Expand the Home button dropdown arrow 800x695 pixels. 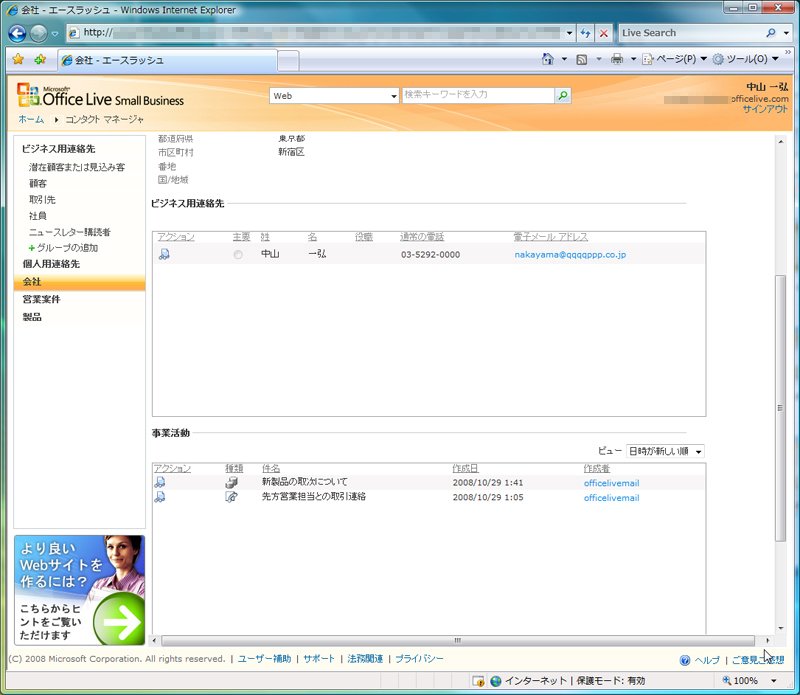click(564, 59)
